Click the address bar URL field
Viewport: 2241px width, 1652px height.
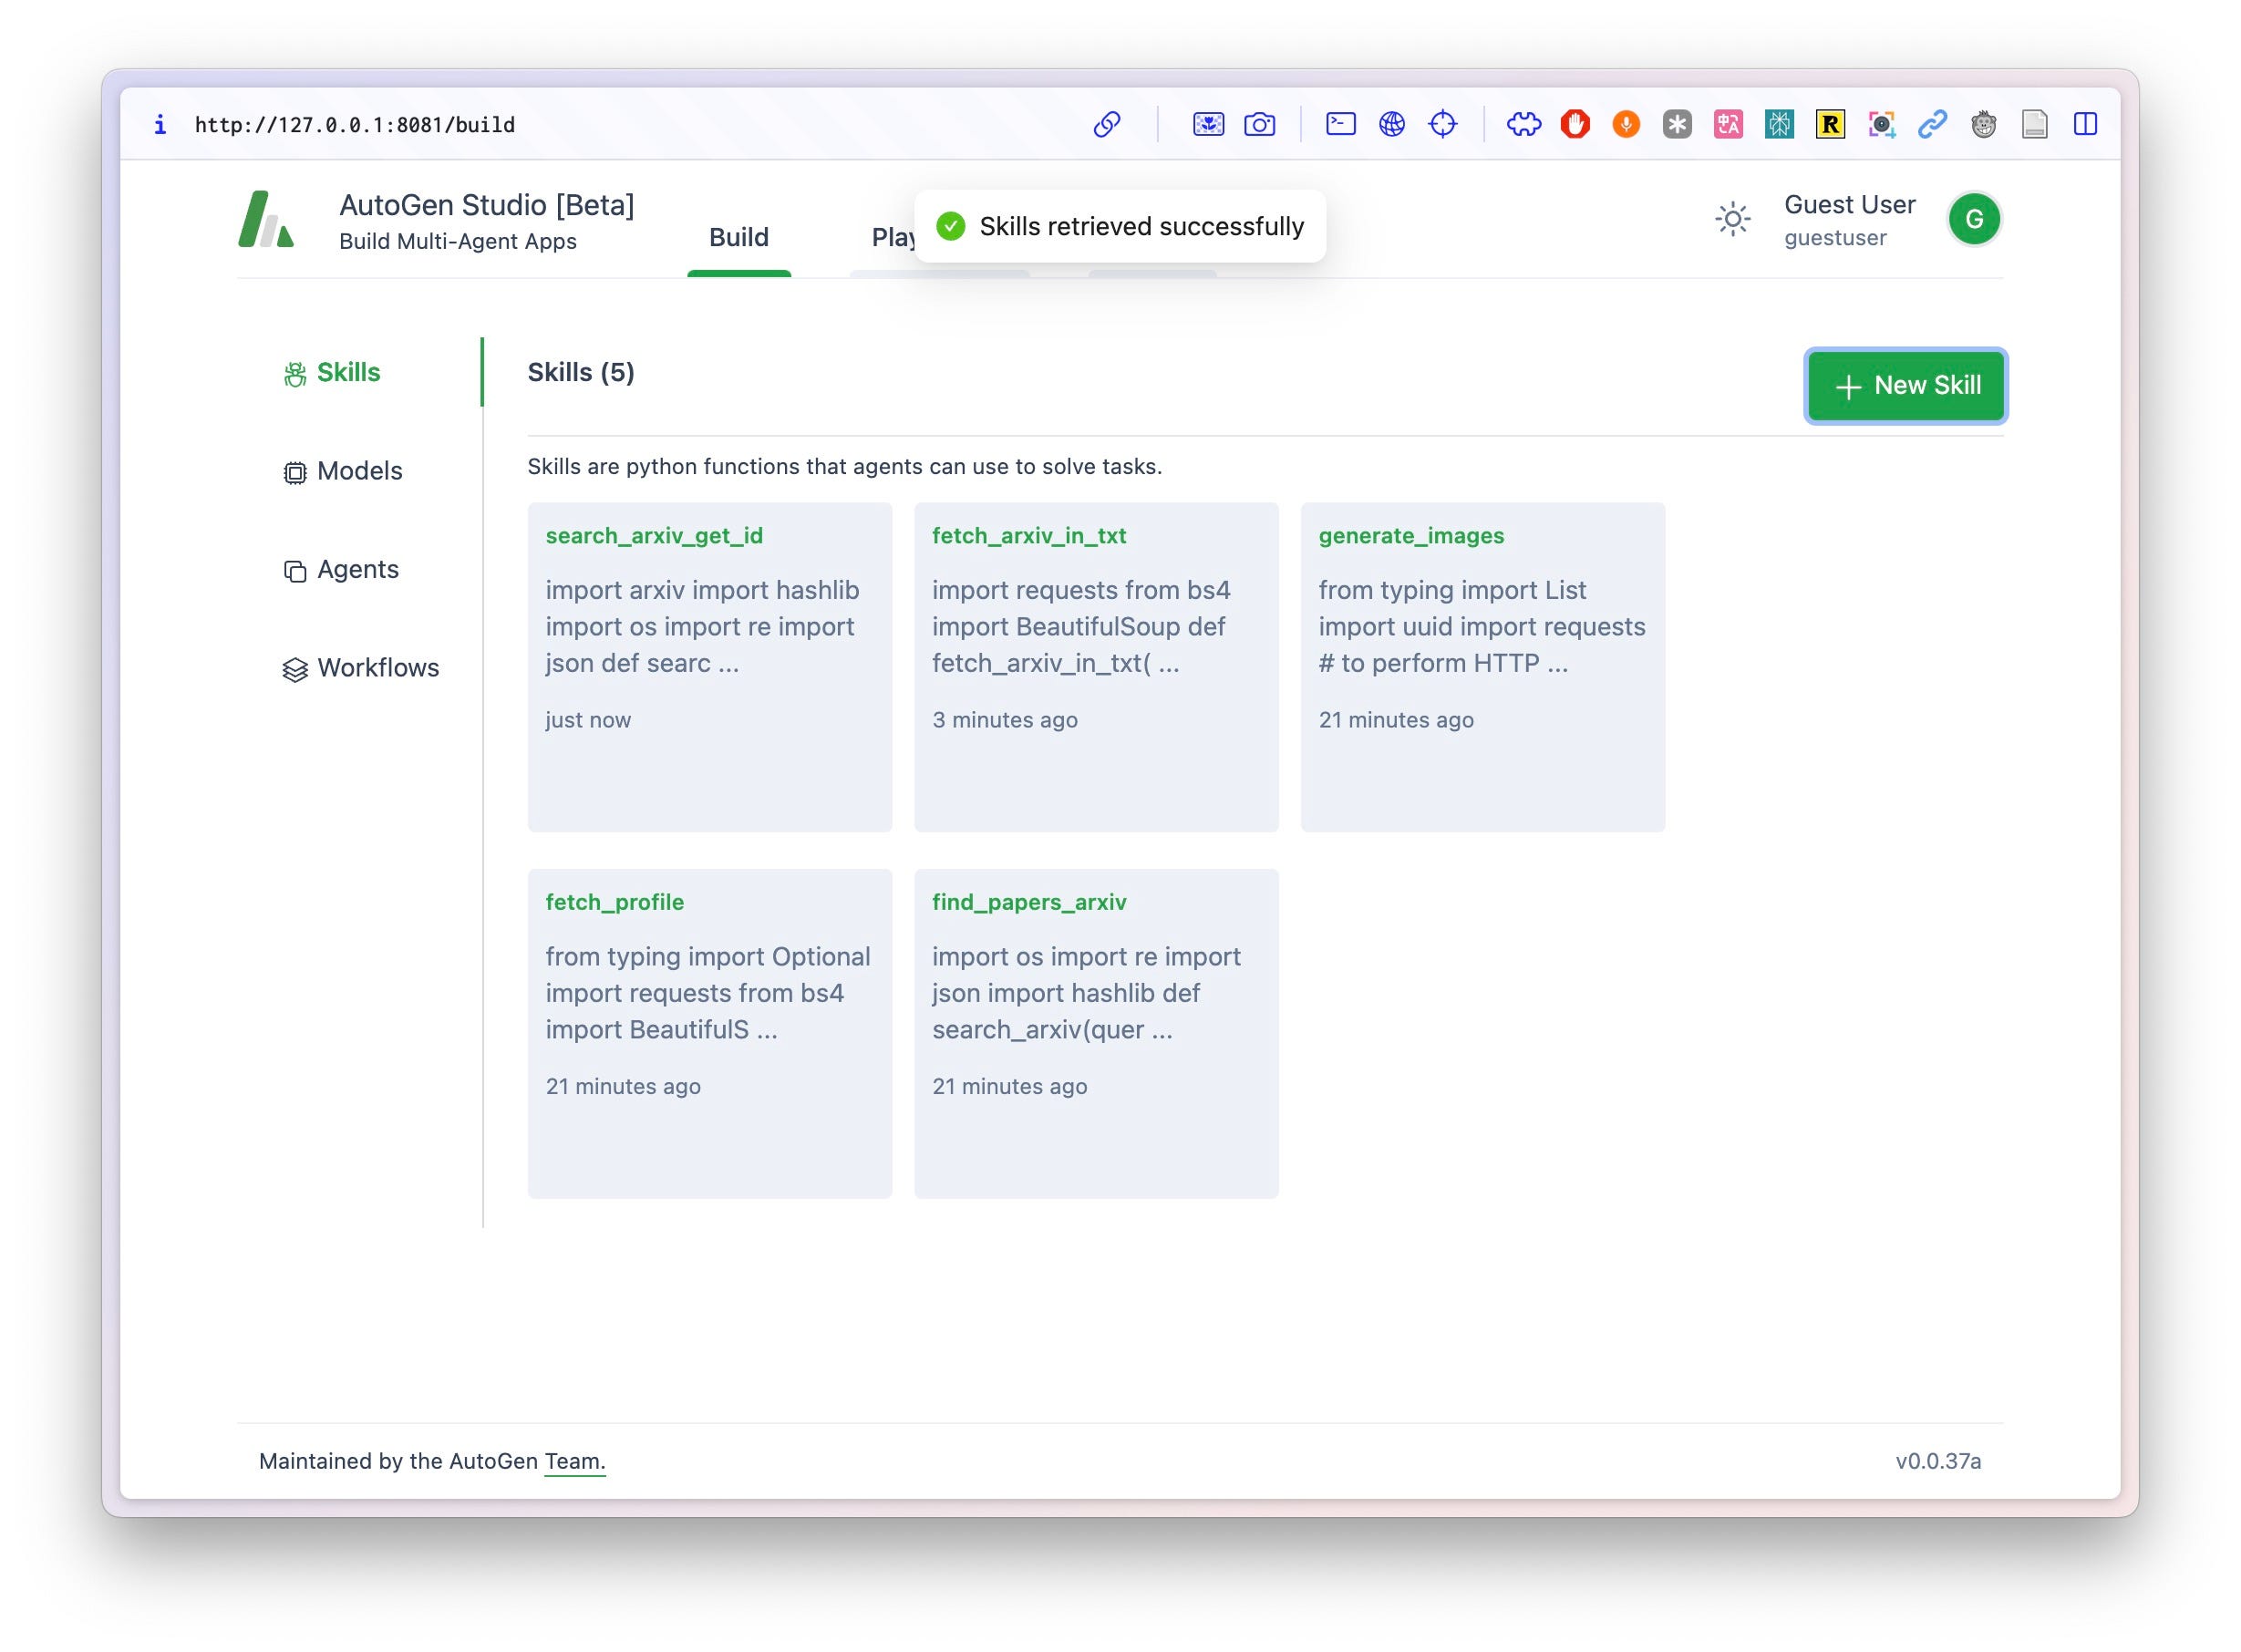(355, 125)
